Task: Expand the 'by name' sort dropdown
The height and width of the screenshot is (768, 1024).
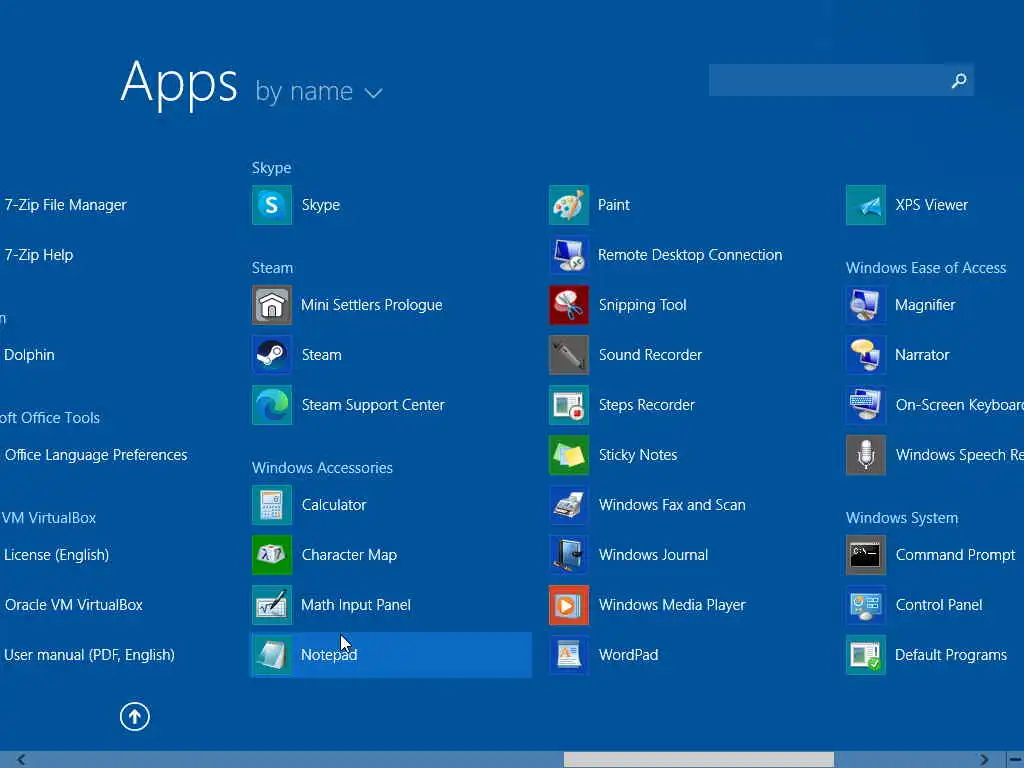Action: [x=319, y=91]
